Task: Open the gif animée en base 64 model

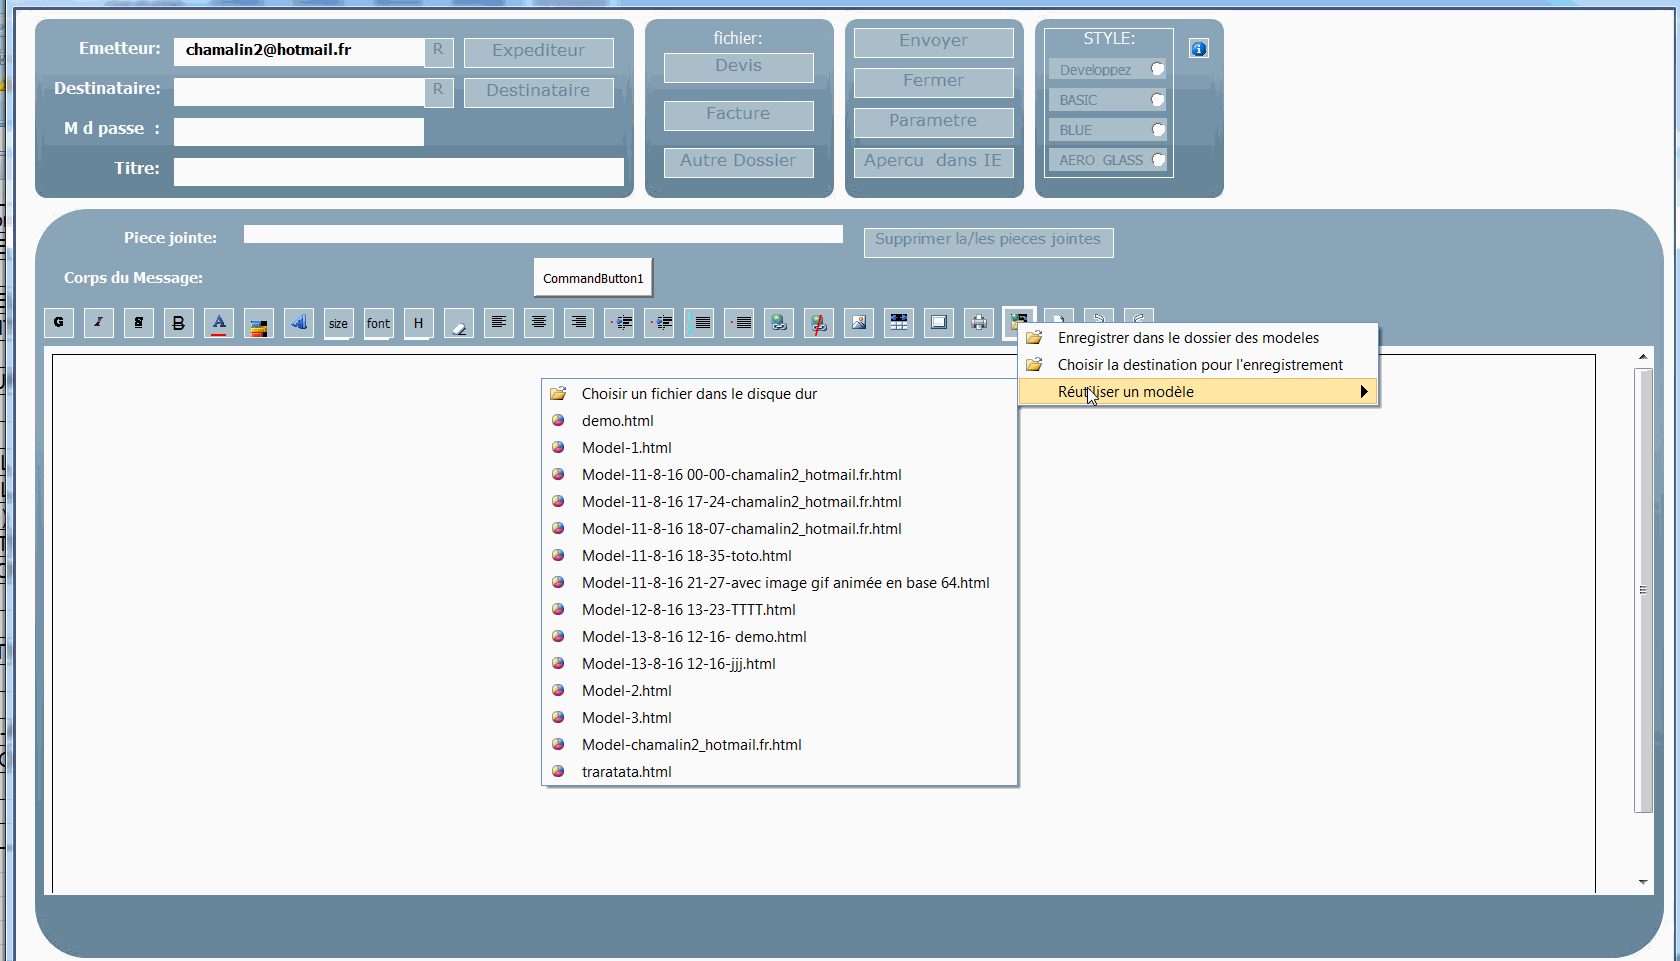Action: [779, 583]
